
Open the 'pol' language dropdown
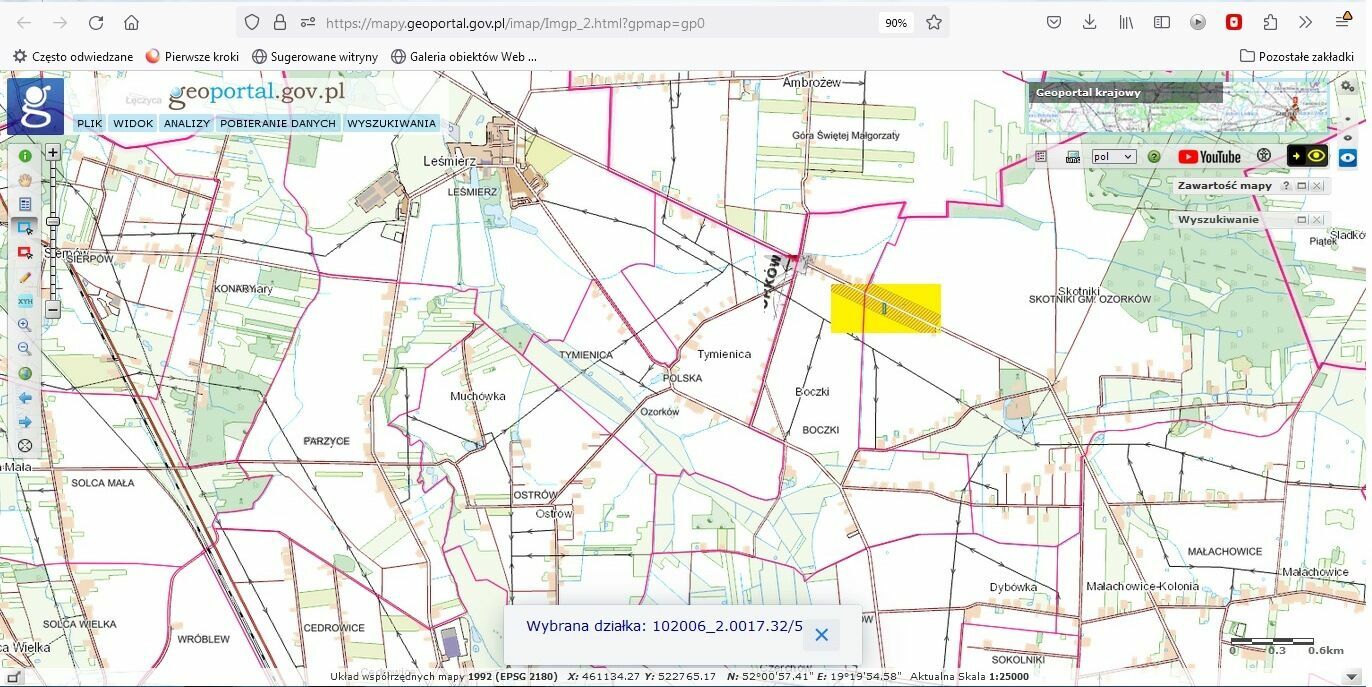pos(1113,157)
